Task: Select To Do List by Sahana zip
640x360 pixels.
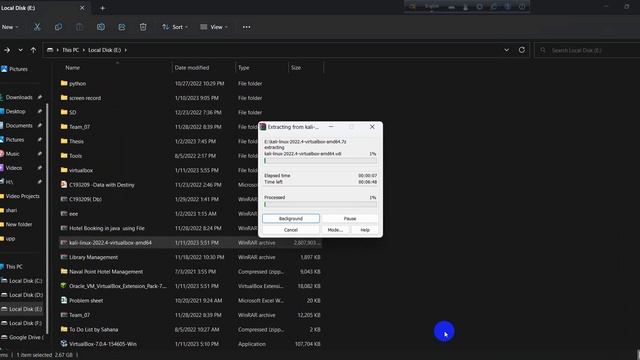Action: coord(93,329)
